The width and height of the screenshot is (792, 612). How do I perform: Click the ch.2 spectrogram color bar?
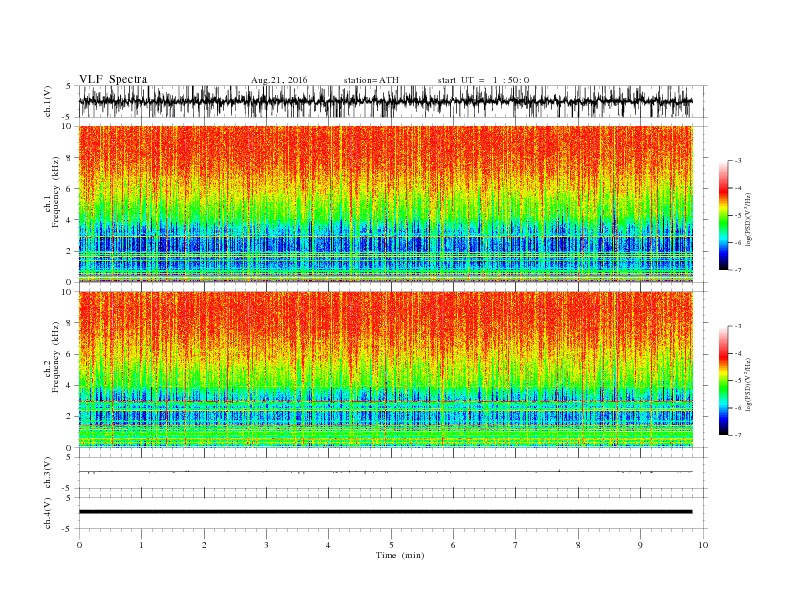(723, 381)
